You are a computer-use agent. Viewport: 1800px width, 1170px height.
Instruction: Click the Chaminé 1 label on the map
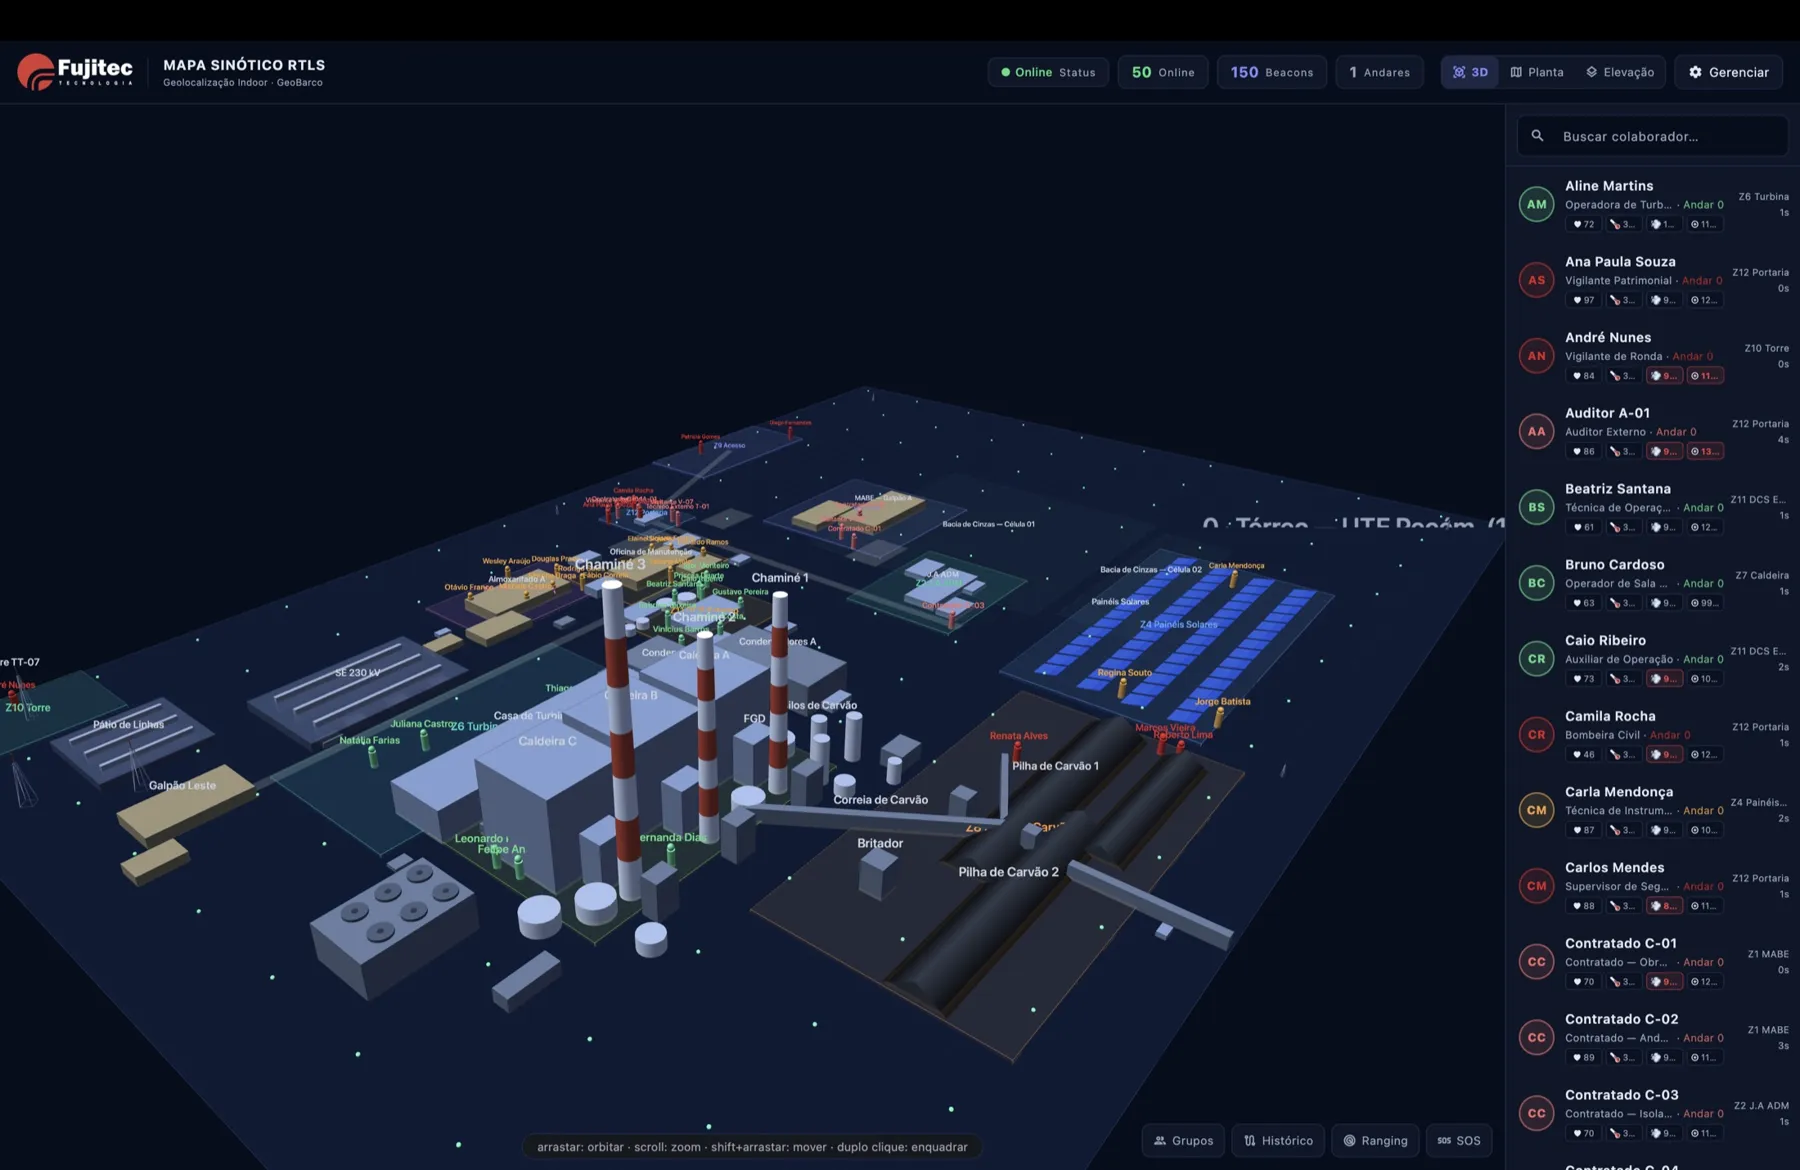click(x=780, y=578)
